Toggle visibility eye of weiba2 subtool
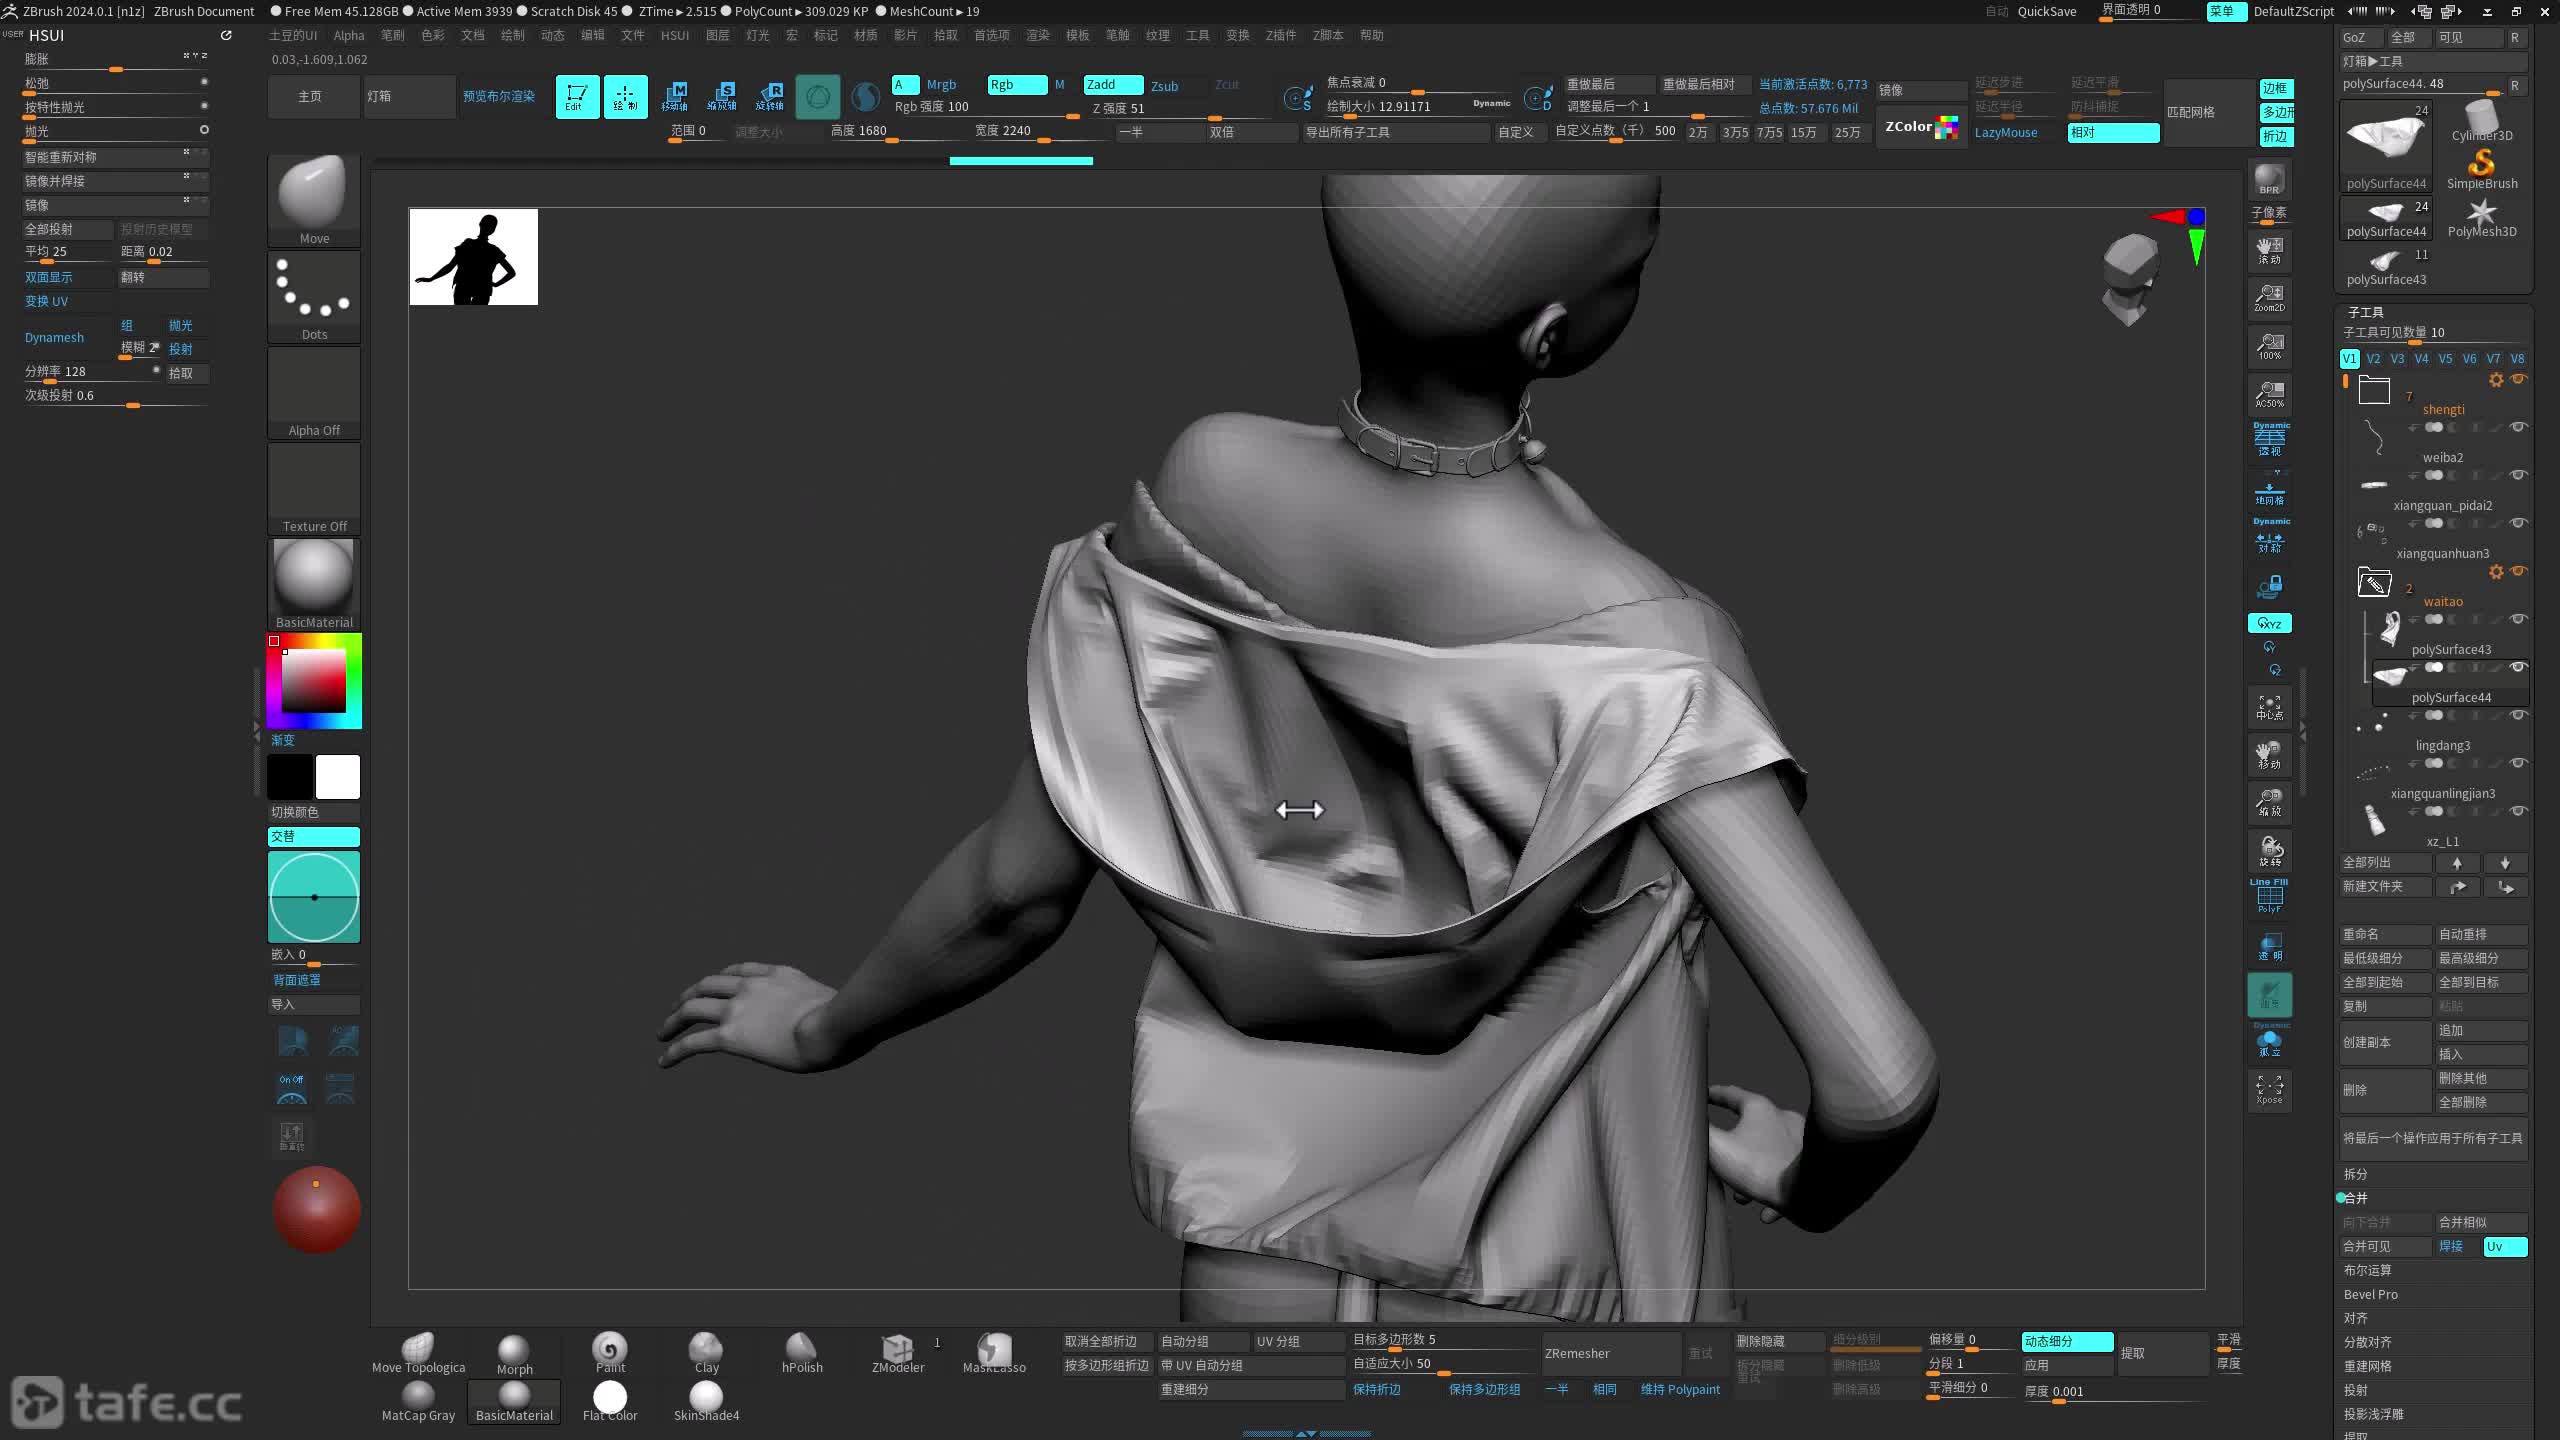 tap(2519, 427)
